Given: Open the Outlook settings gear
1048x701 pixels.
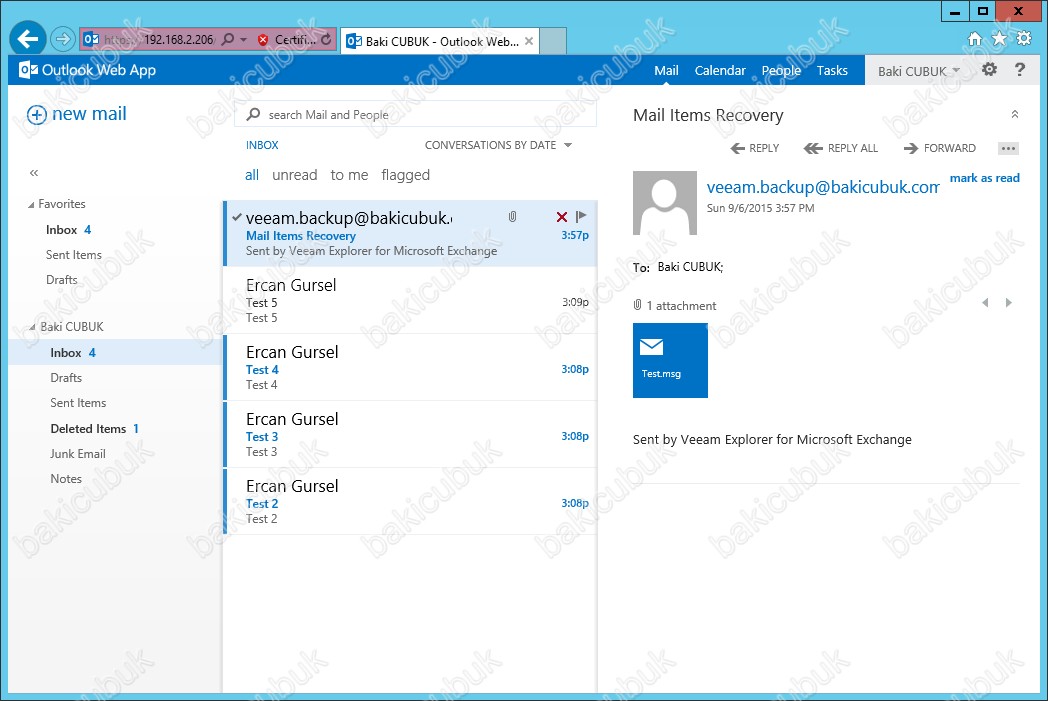Looking at the screenshot, I should pos(989,69).
